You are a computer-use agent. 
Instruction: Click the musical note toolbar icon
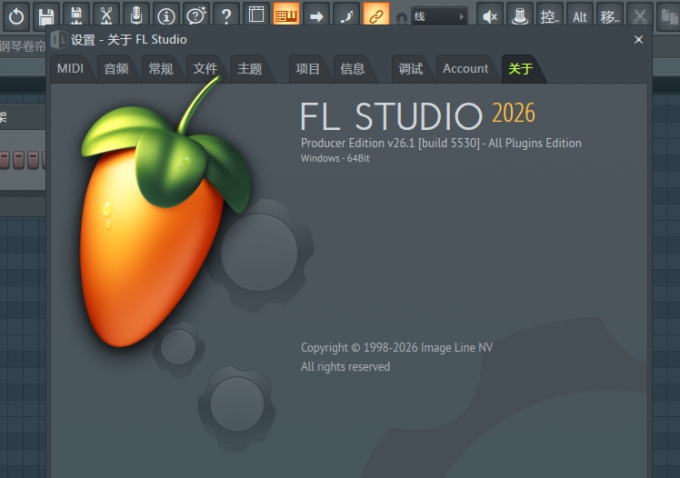[346, 16]
